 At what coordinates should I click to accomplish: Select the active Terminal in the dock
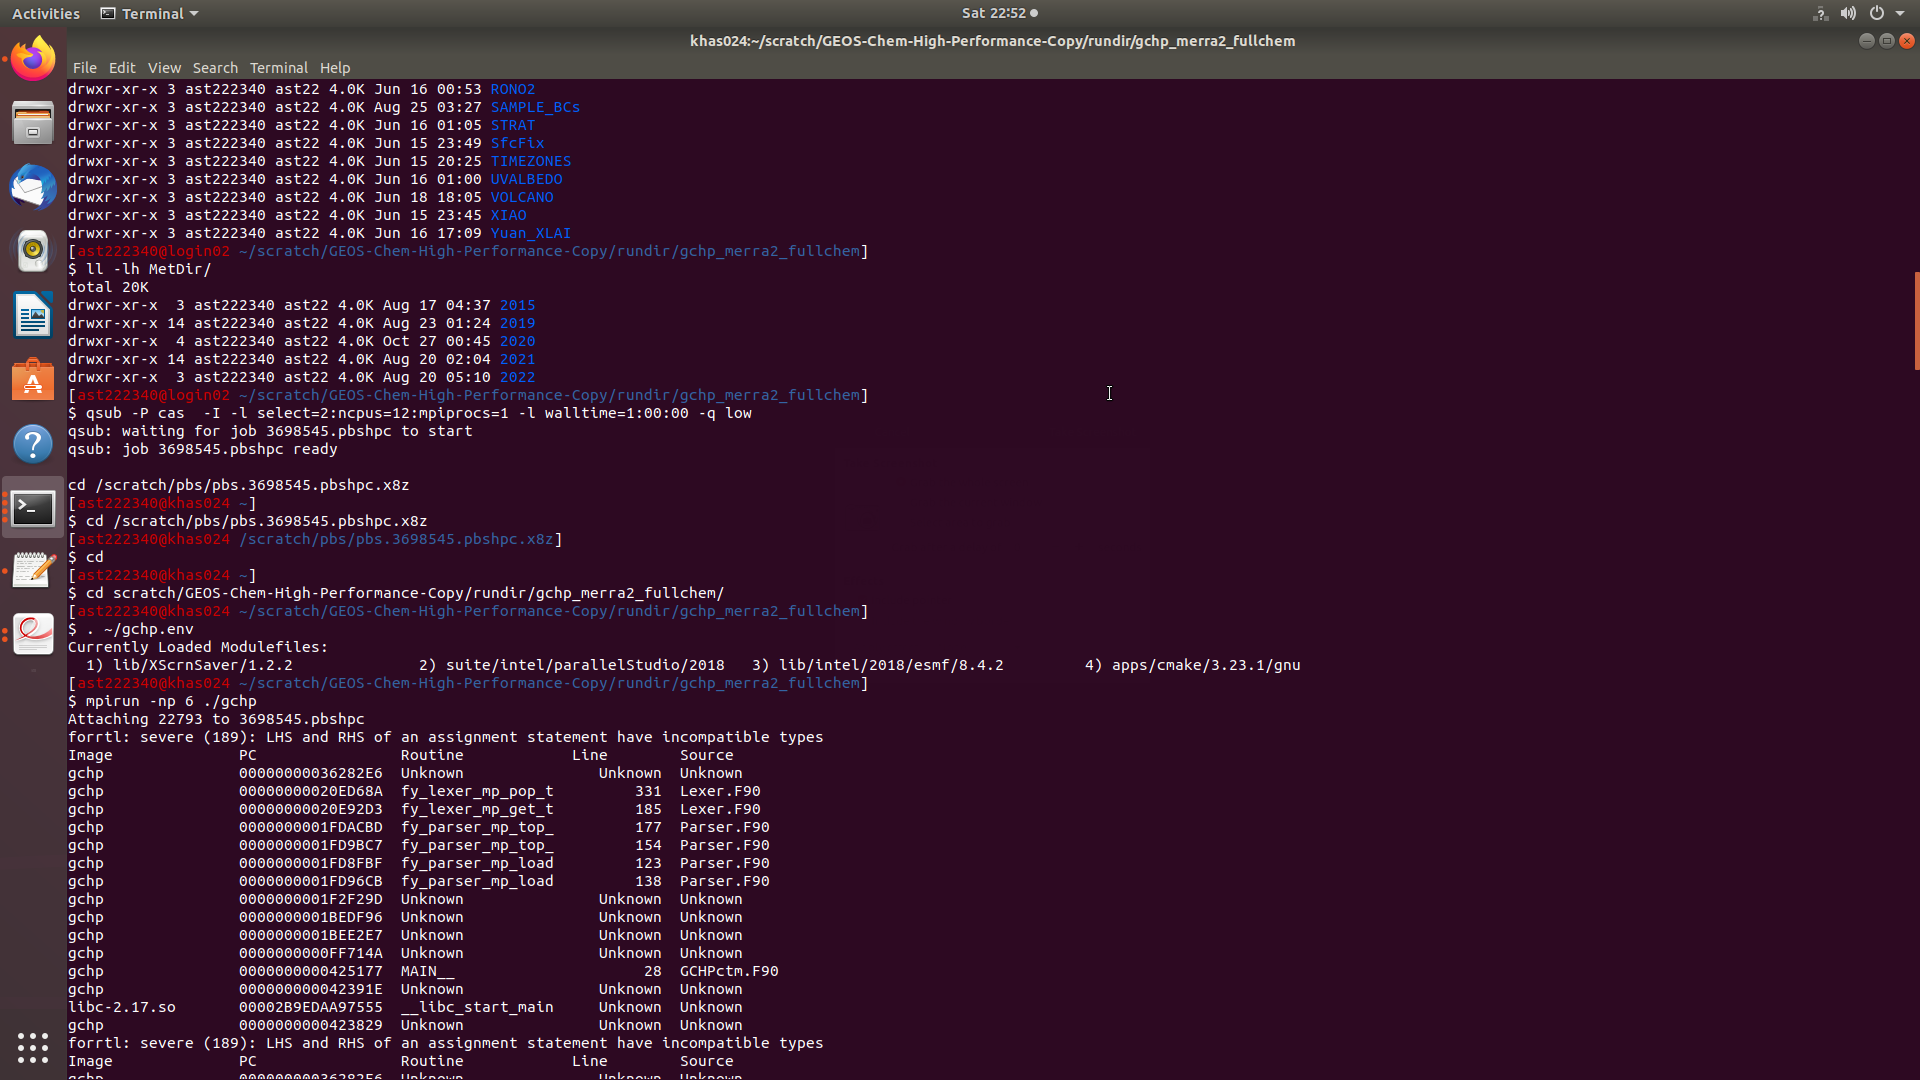pyautogui.click(x=33, y=508)
